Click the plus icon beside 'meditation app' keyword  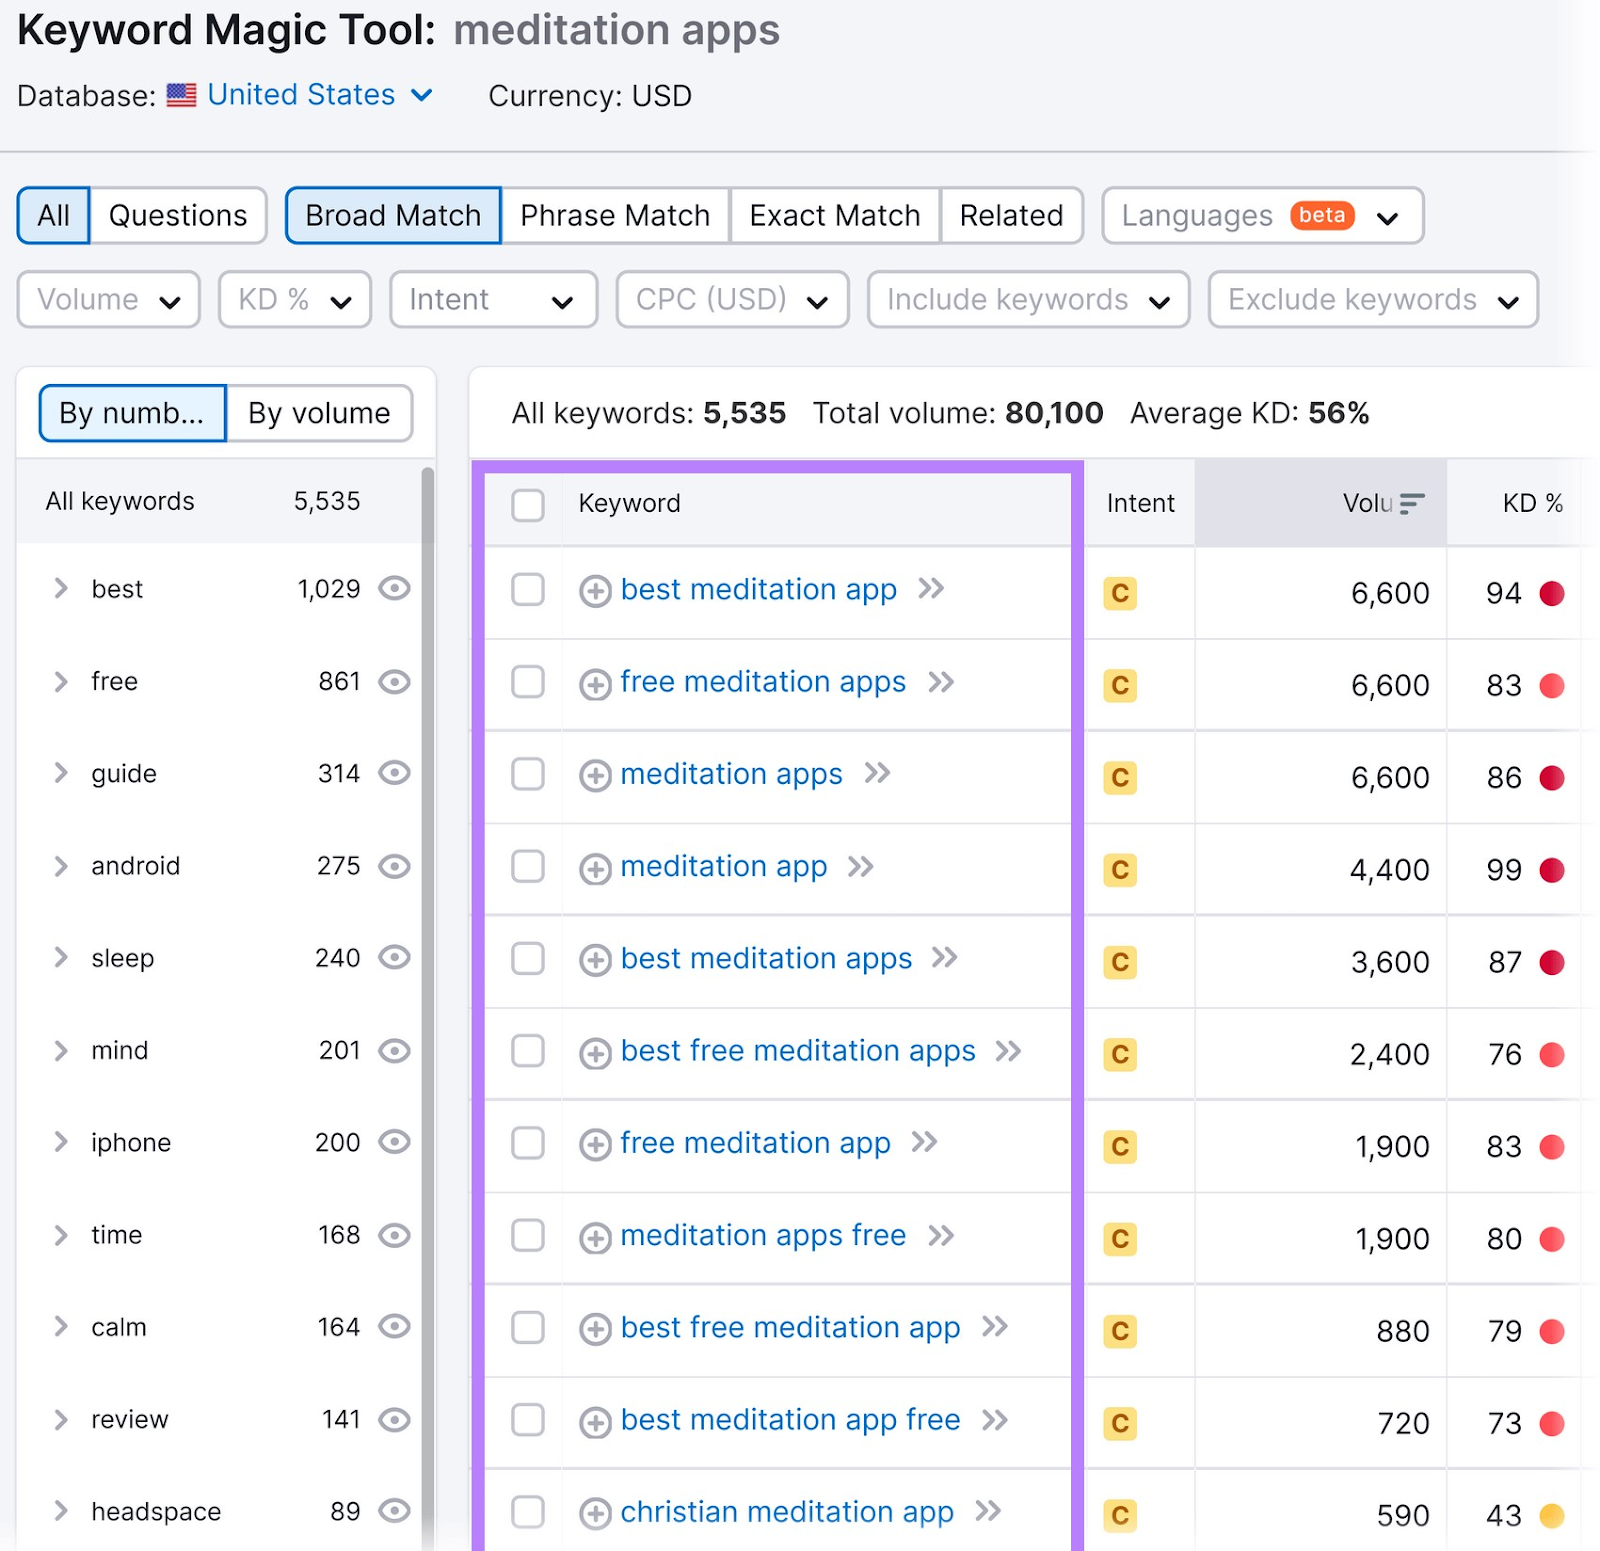point(595,869)
